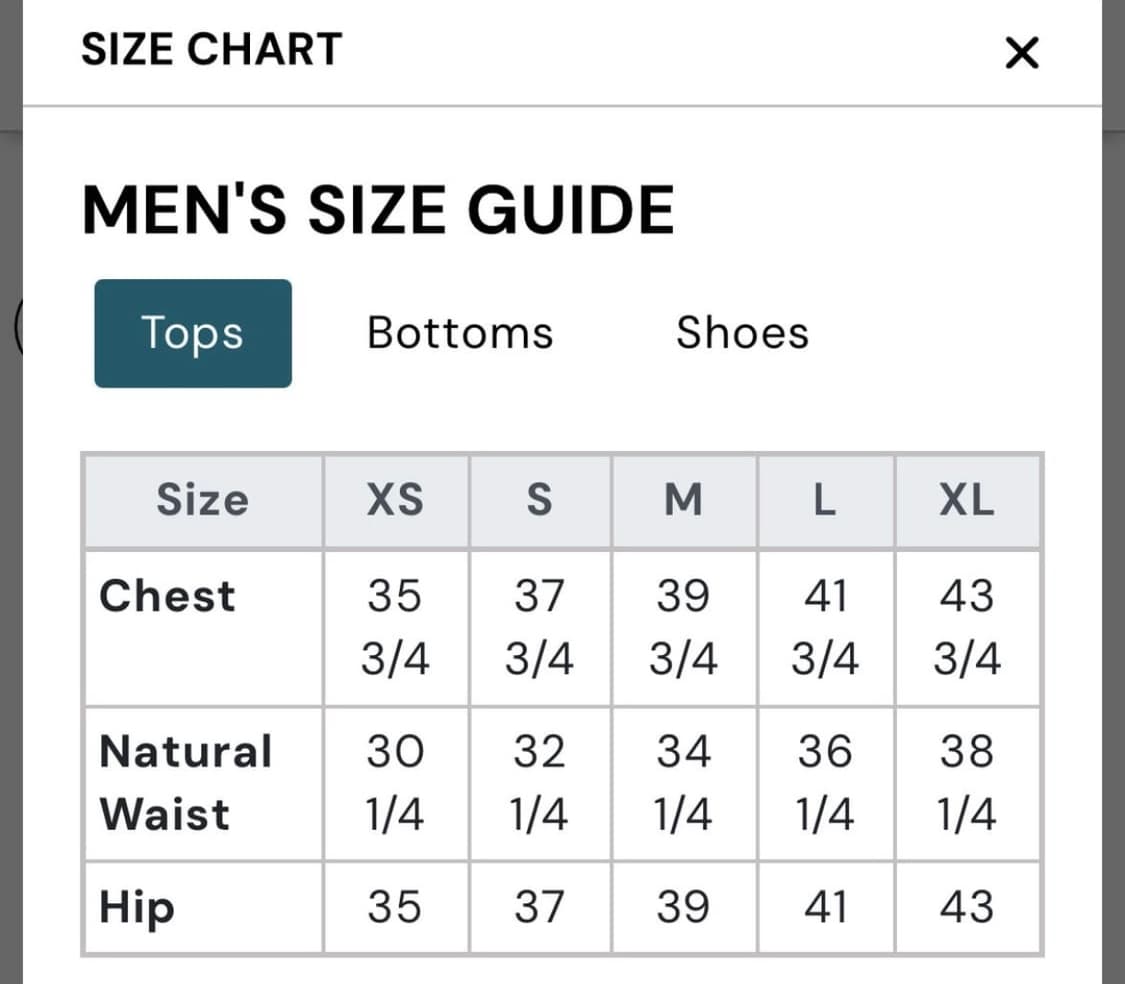This screenshot has height=984, width=1125.
Task: Select the M chest measurement 39 3/4
Action: [683, 627]
